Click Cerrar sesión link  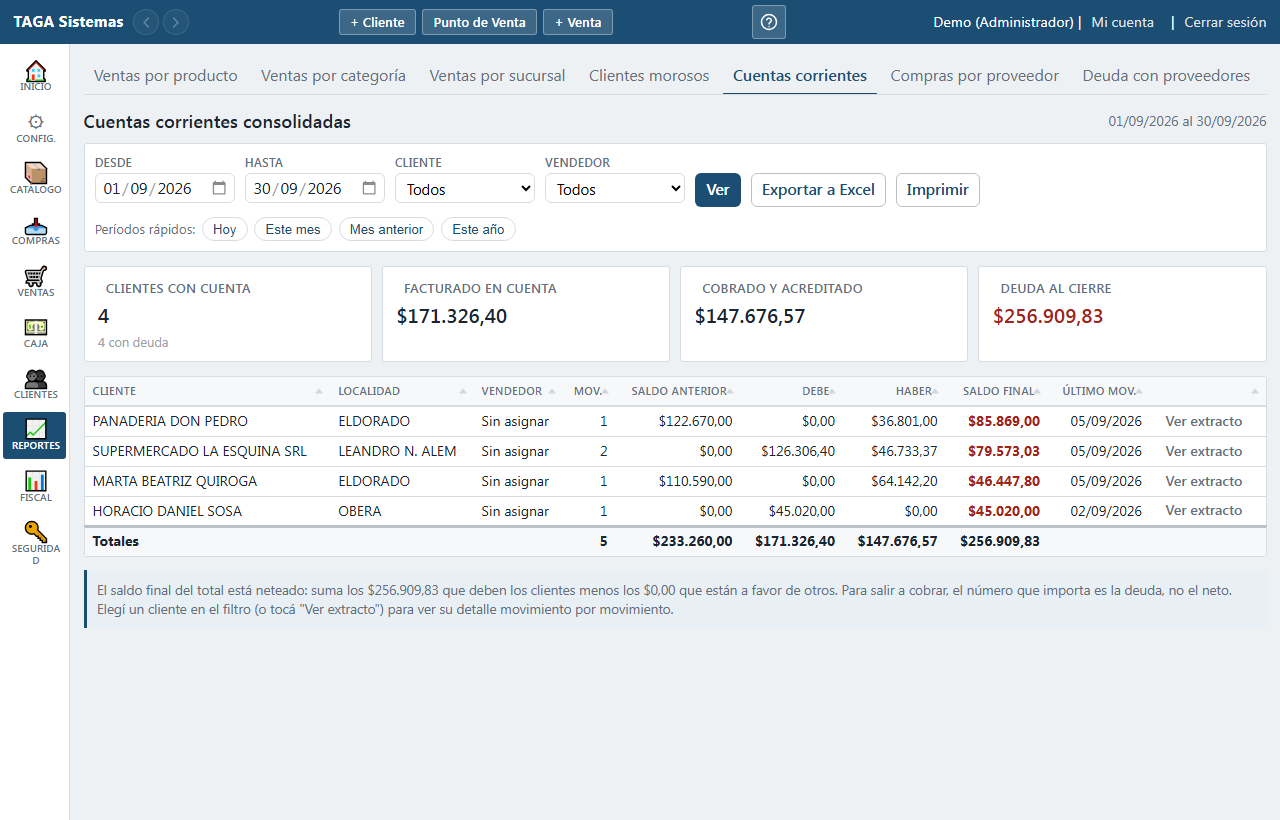click(1225, 22)
